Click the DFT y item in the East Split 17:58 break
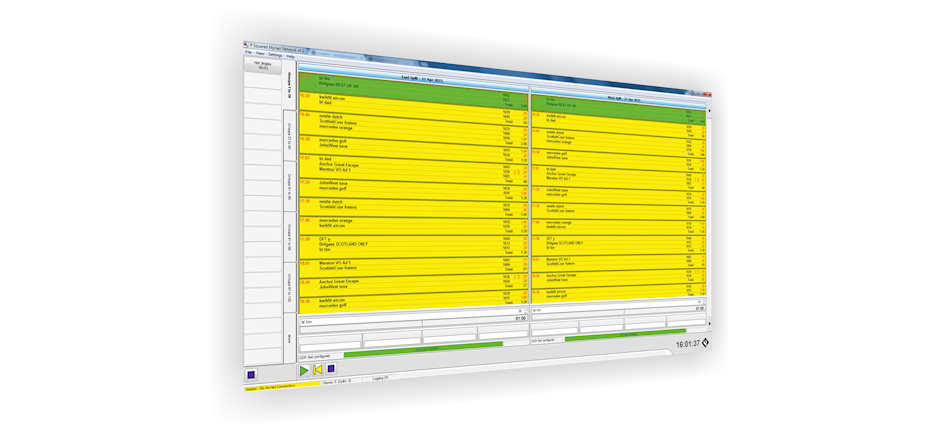The image size is (940, 432). pyautogui.click(x=325, y=240)
